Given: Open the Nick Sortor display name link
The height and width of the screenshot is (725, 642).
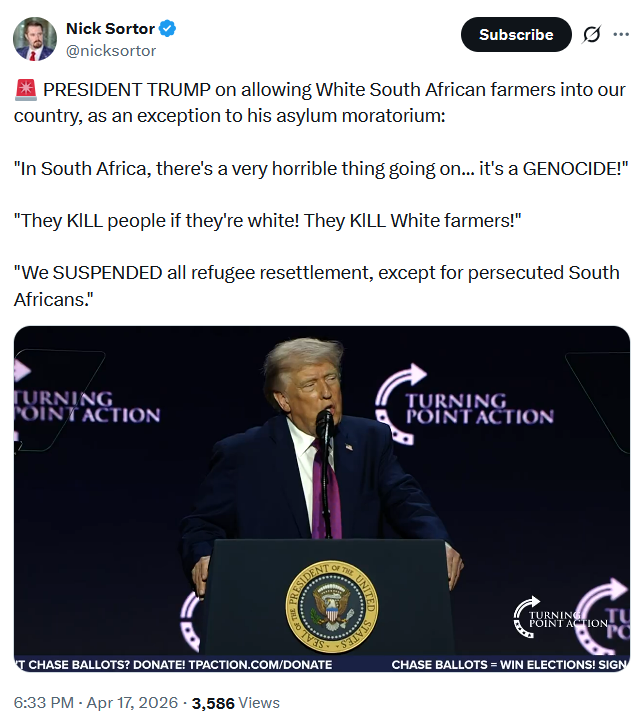Looking at the screenshot, I should (x=110, y=29).
